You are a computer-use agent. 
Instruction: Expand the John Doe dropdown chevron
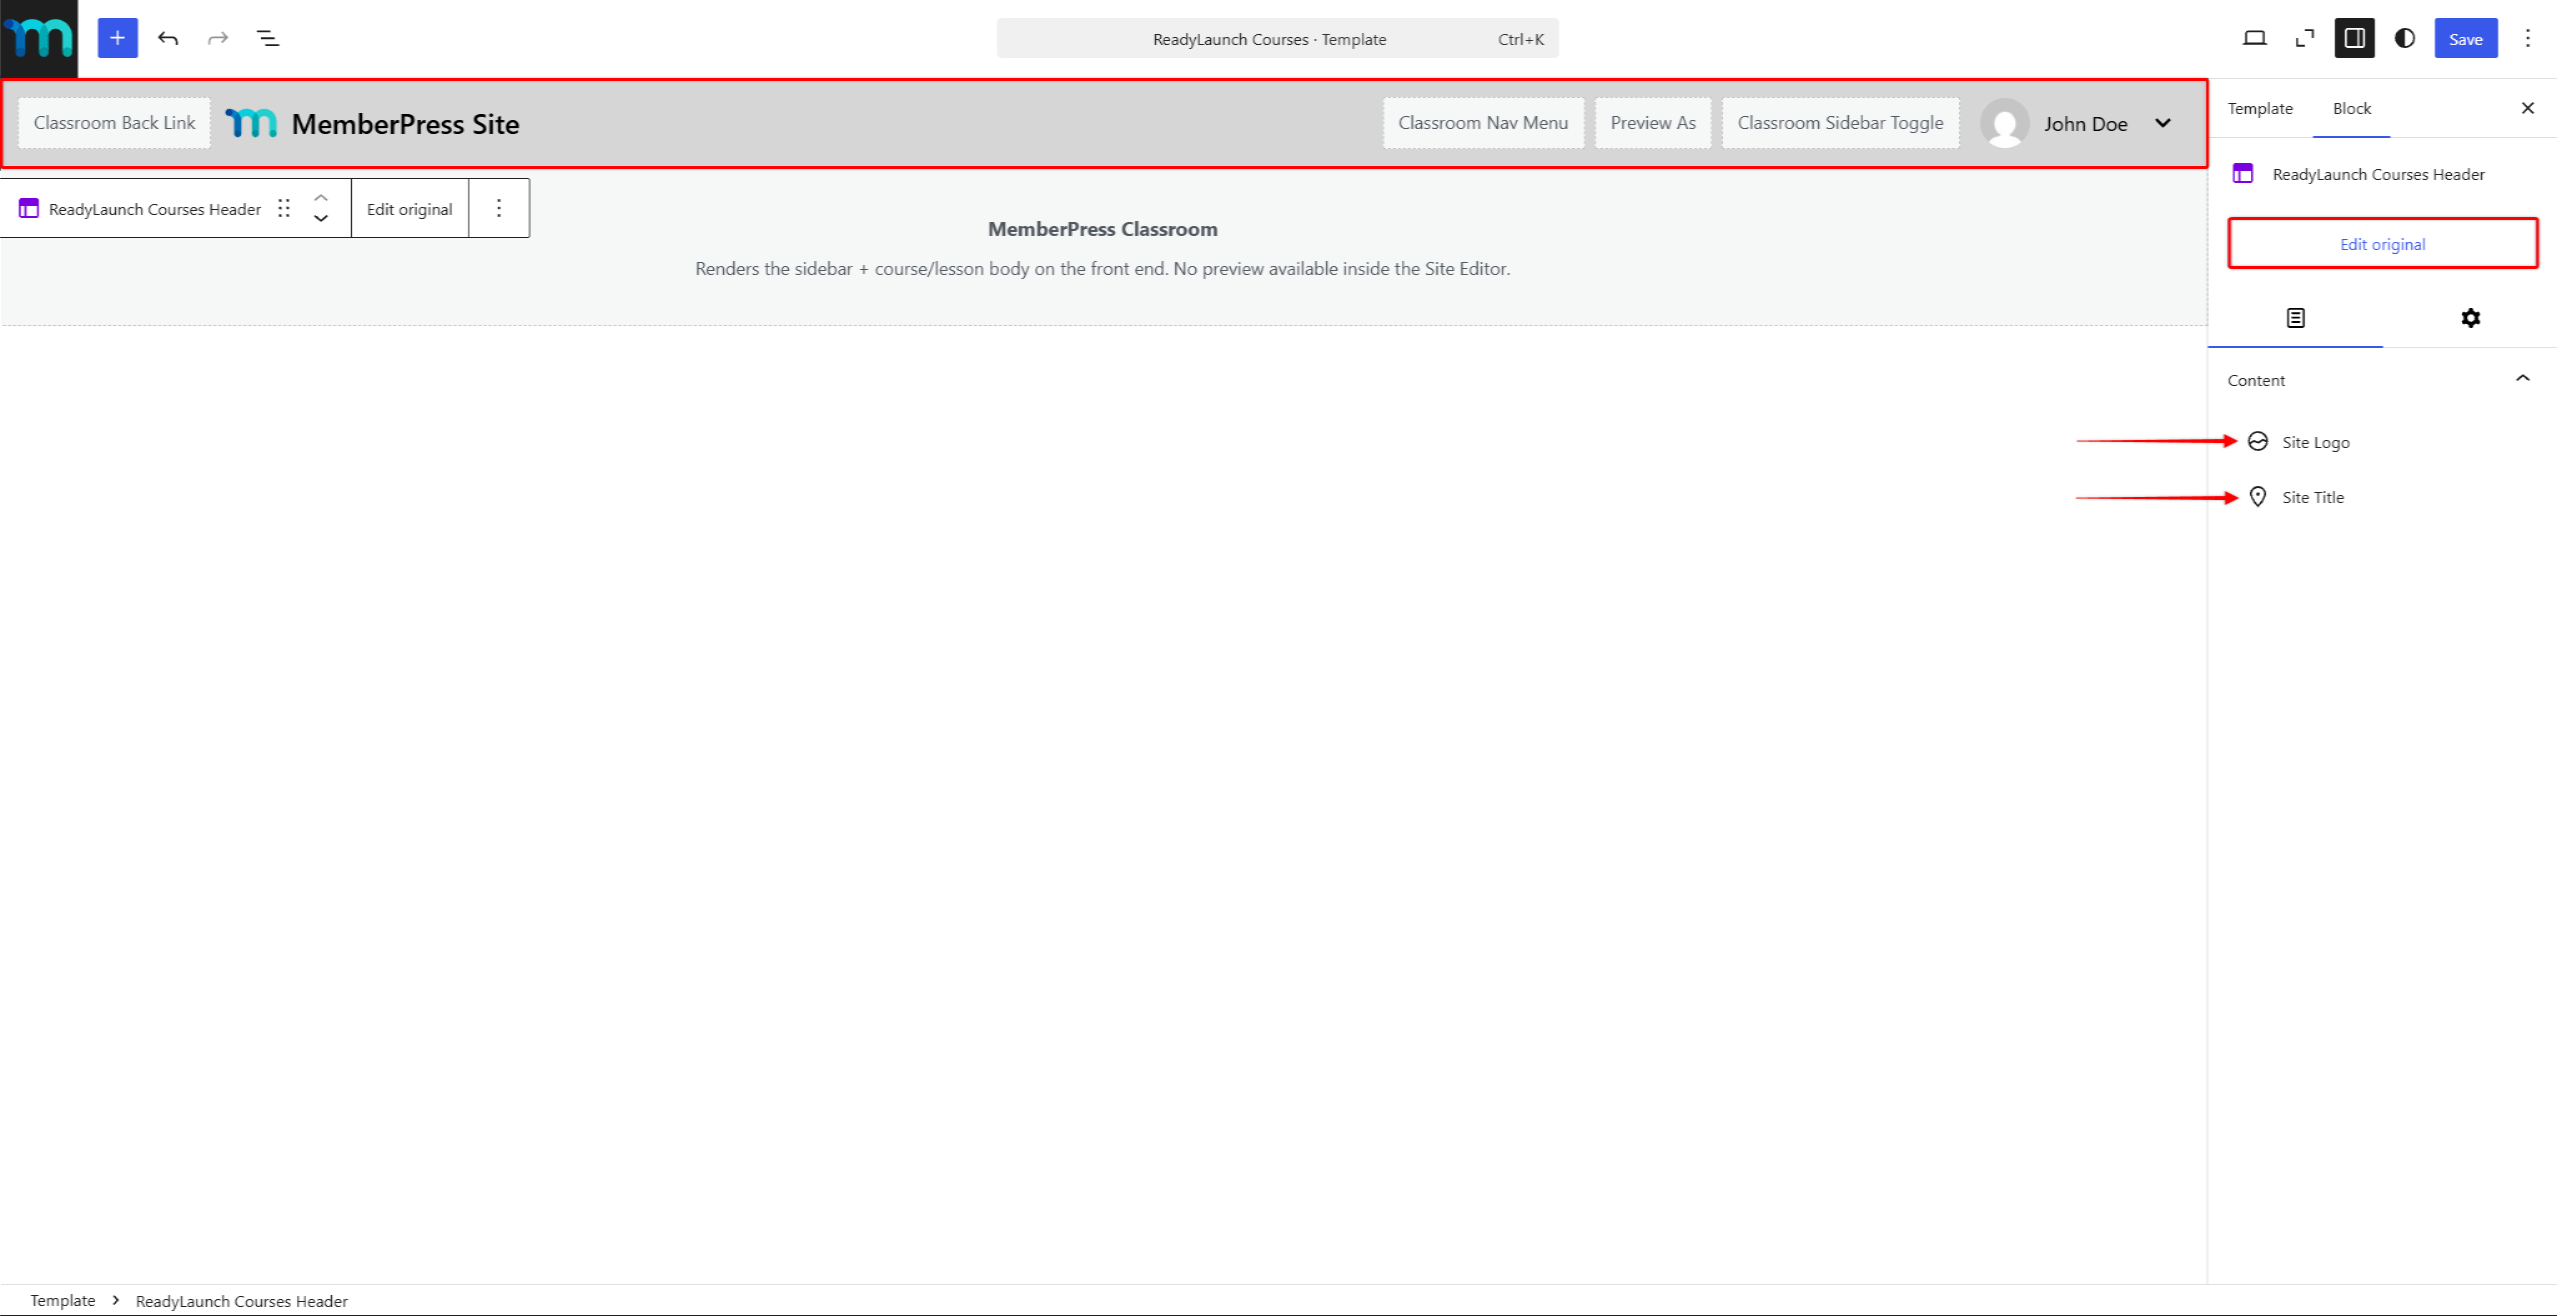2162,123
